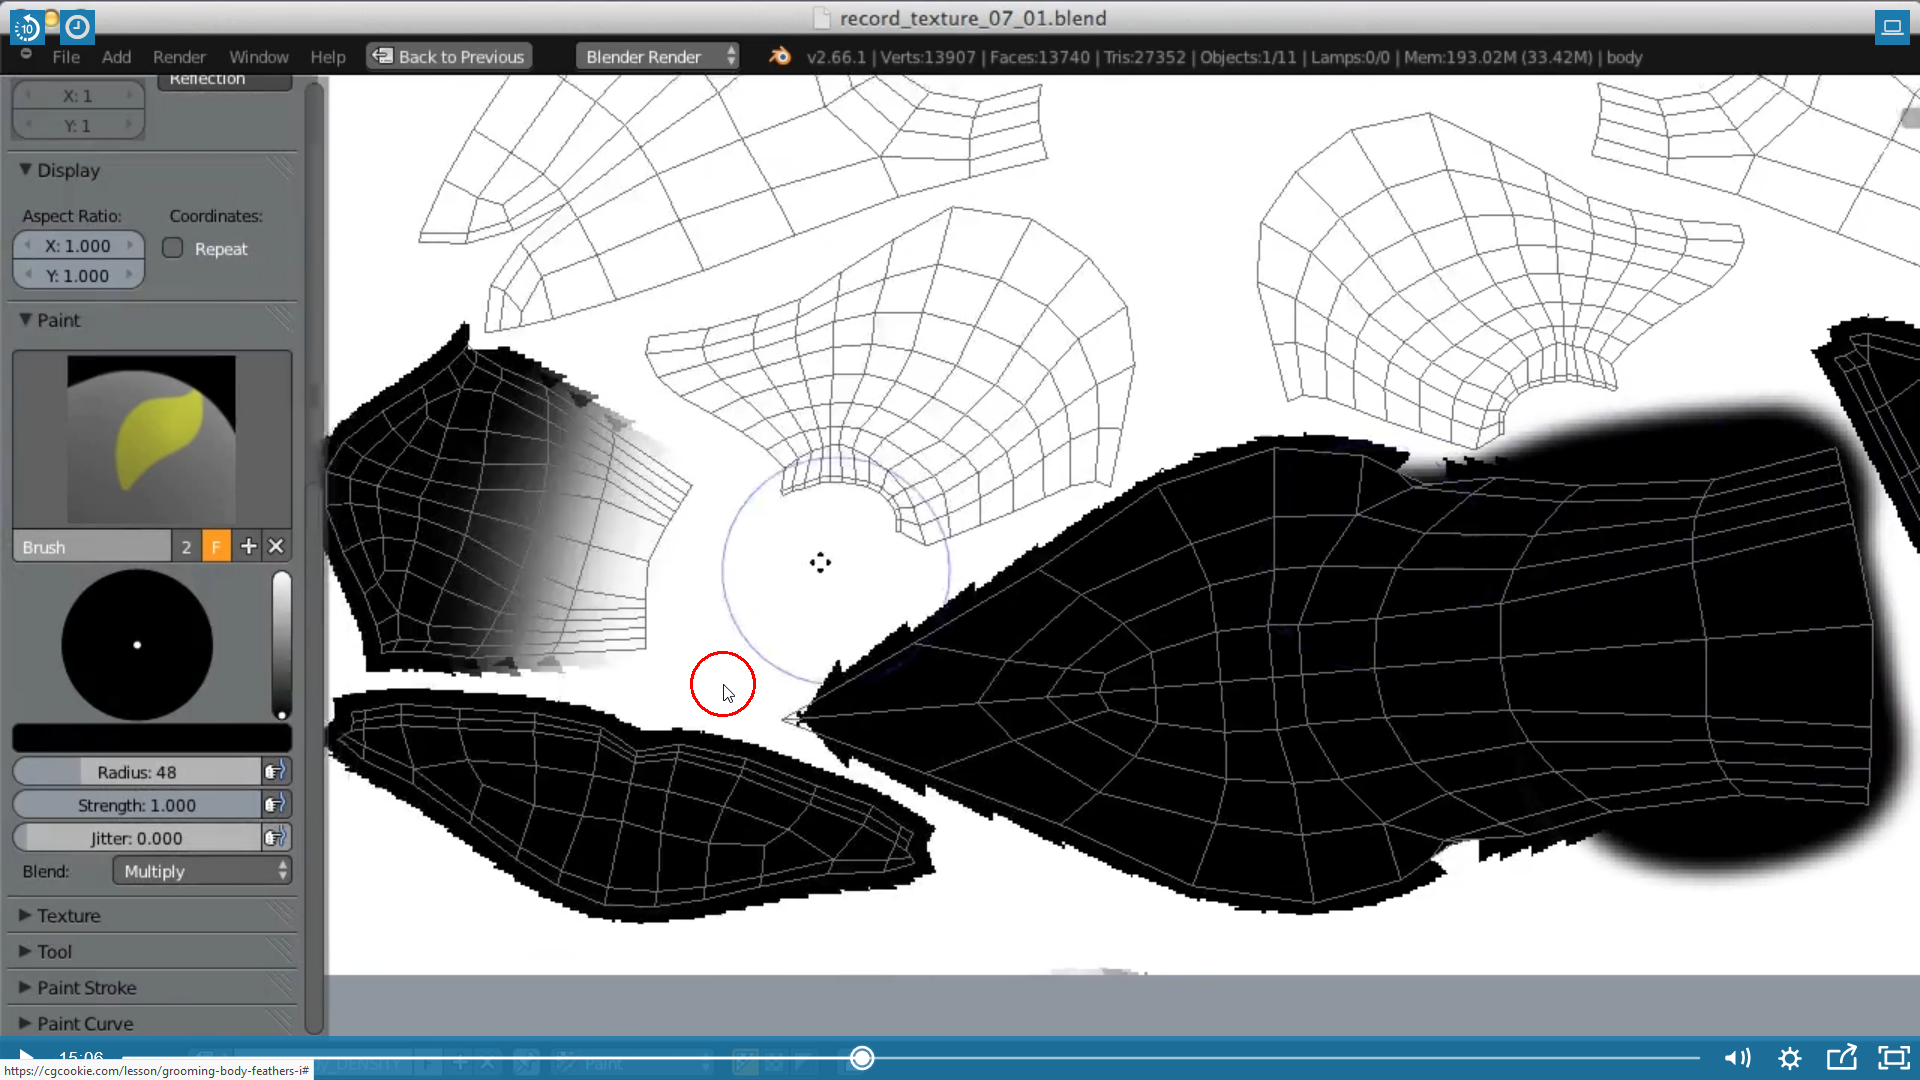The image size is (1920, 1080).
Task: Click the Back to Previous button
Action: [449, 57]
